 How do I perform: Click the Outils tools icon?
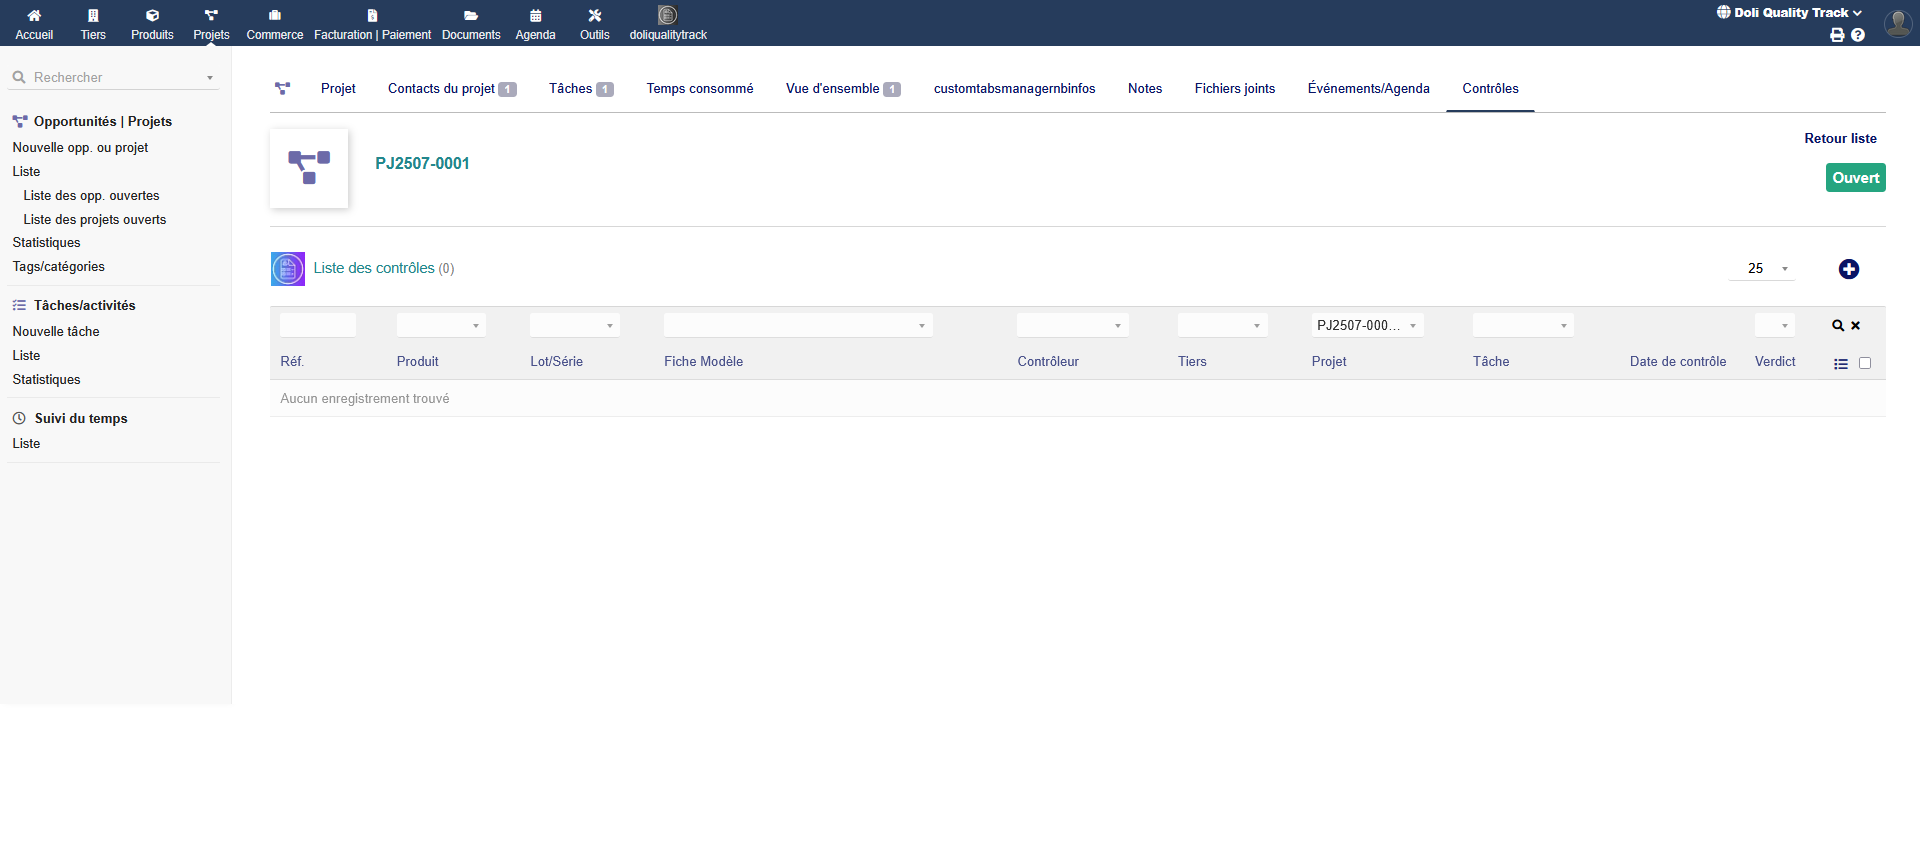click(x=594, y=16)
